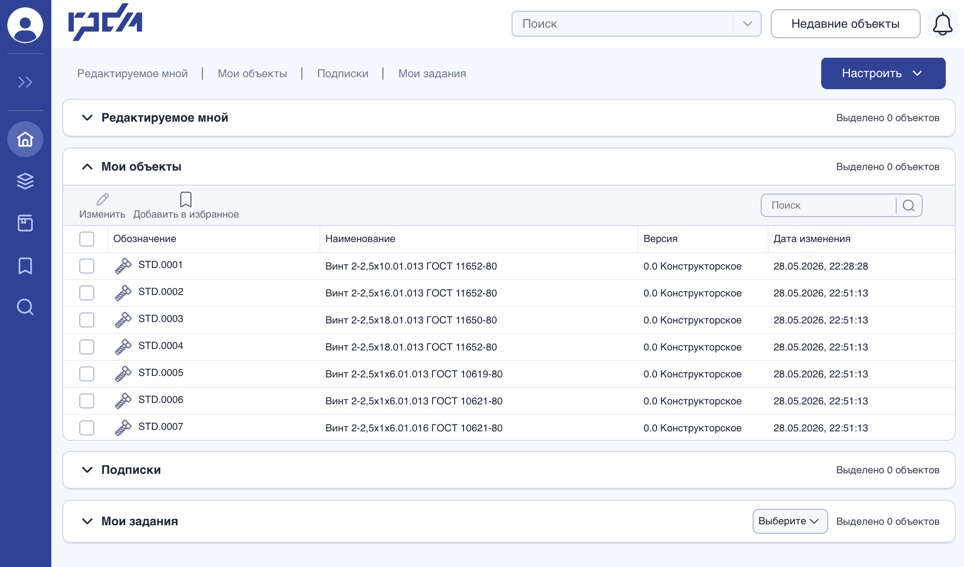Sort by Наименование column header
The width and height of the screenshot is (964, 567).
[x=360, y=239]
